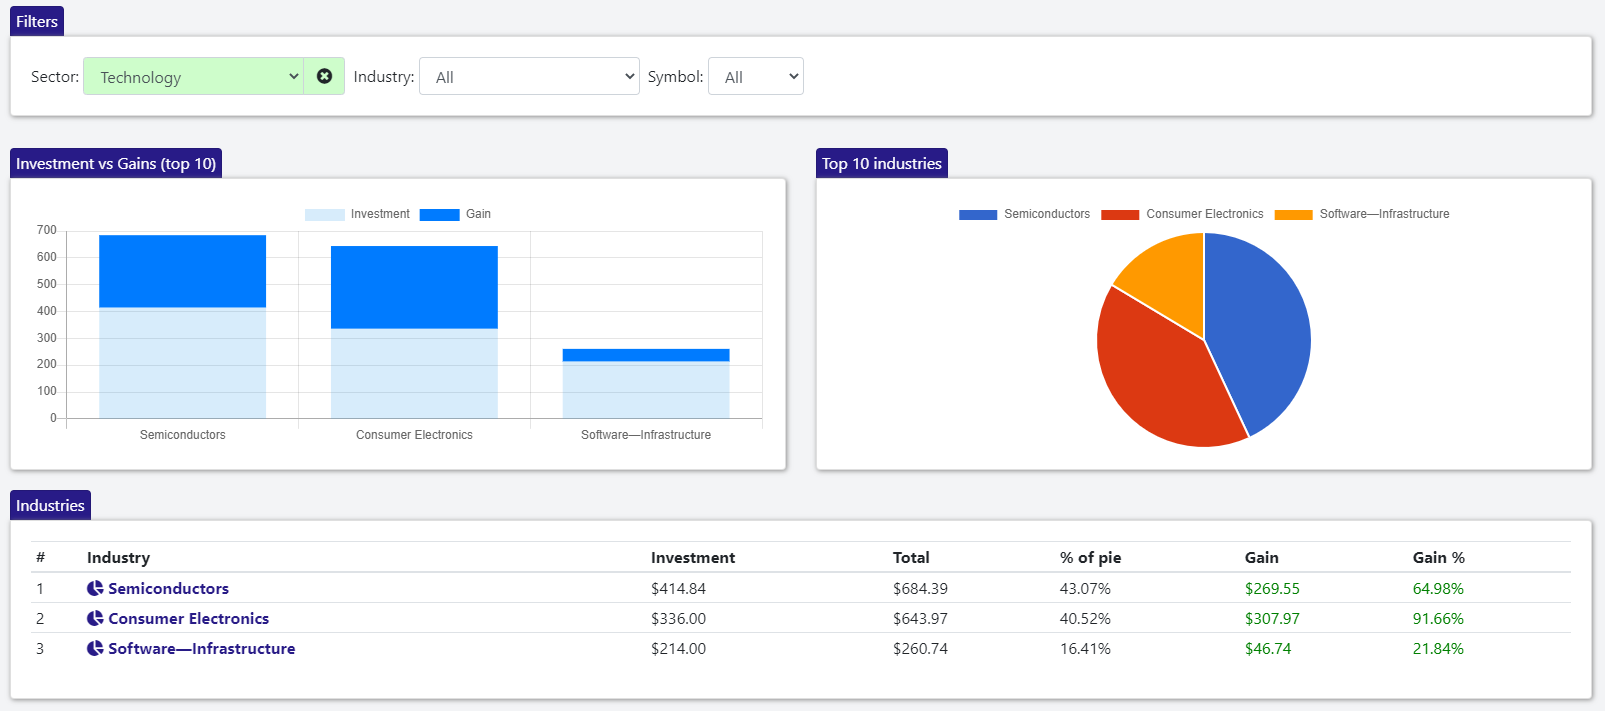Screen dimensions: 1605x711
Task: Click the pie icon beside Consumer Electronics
Action: [95, 618]
